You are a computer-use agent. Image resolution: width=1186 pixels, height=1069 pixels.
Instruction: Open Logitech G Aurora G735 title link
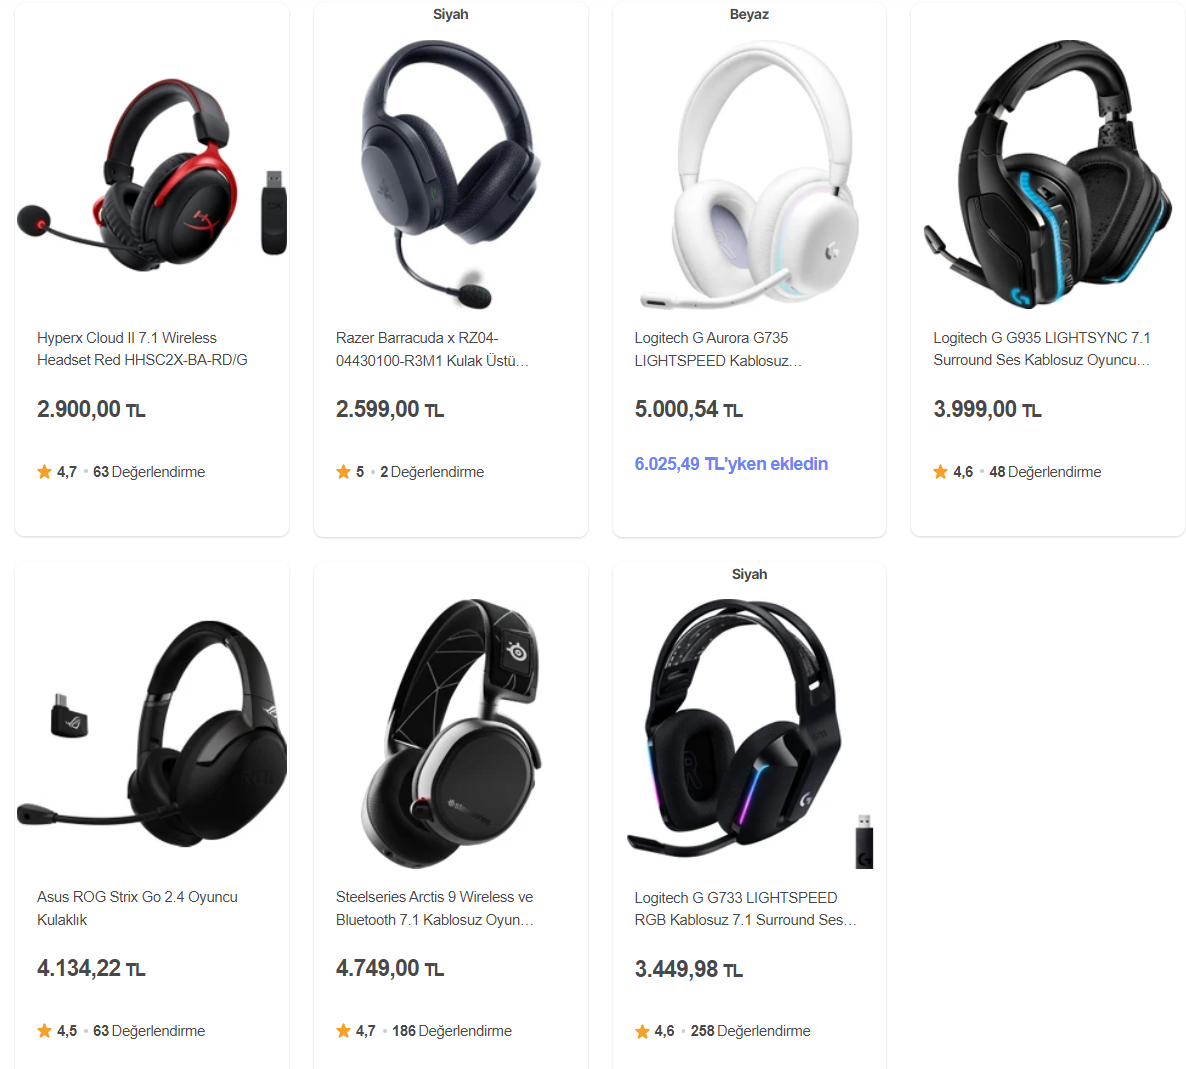click(x=718, y=349)
